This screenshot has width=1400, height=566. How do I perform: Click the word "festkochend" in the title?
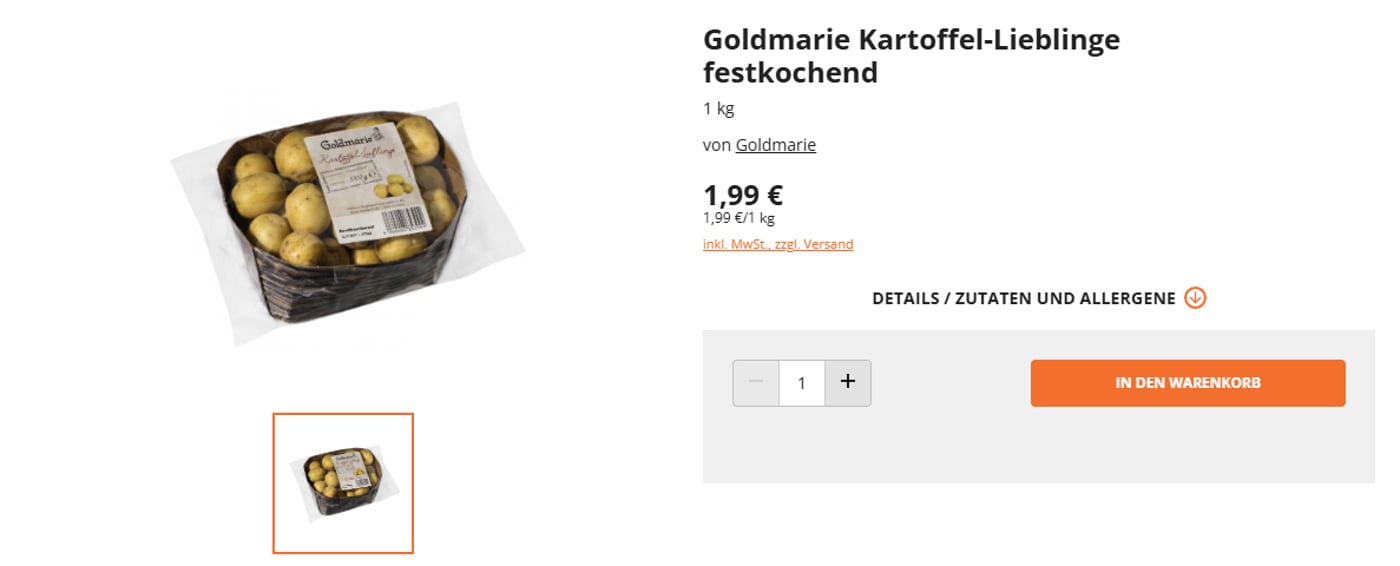point(790,73)
